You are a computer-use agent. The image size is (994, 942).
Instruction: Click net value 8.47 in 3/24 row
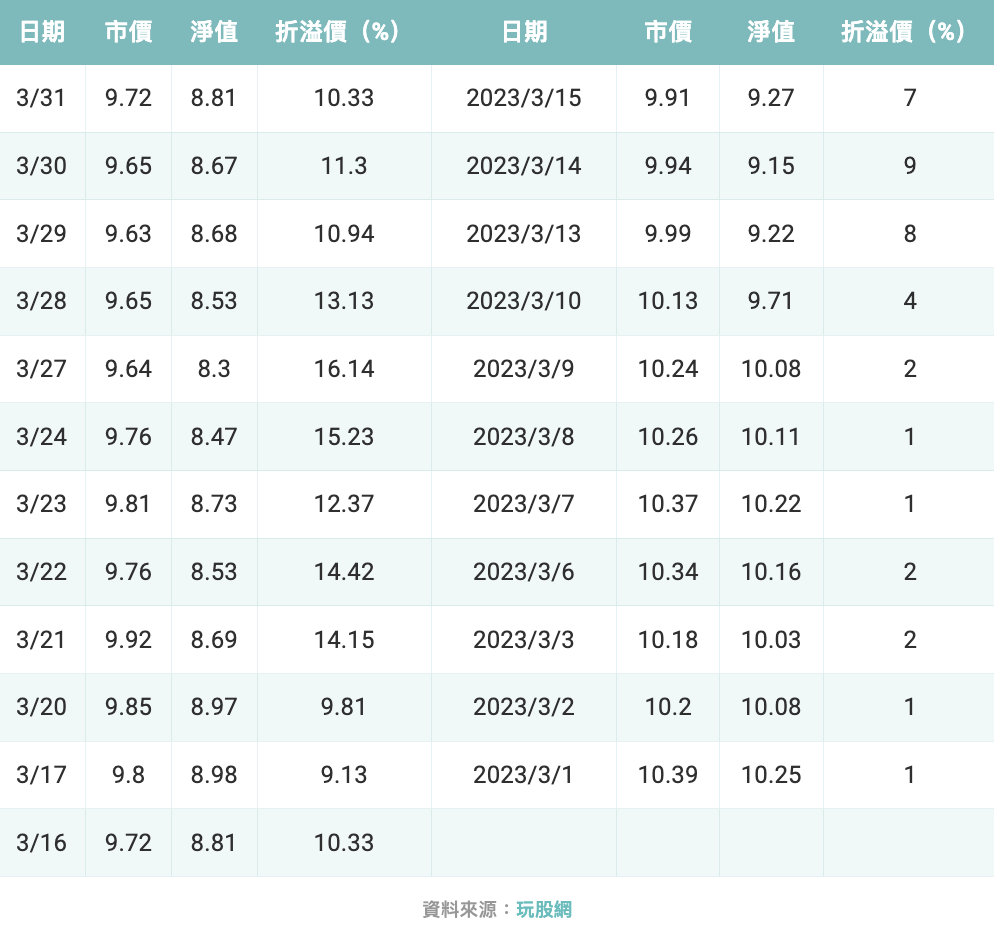click(214, 437)
